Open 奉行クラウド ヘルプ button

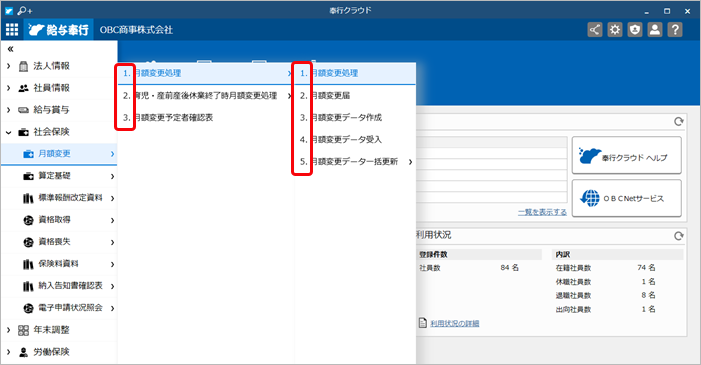pos(627,155)
